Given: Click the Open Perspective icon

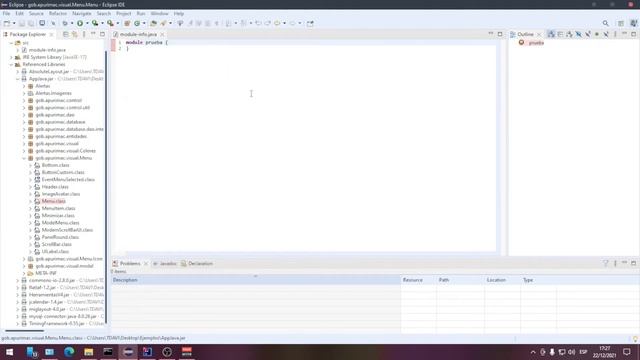Looking at the screenshot, I should click(621, 23).
